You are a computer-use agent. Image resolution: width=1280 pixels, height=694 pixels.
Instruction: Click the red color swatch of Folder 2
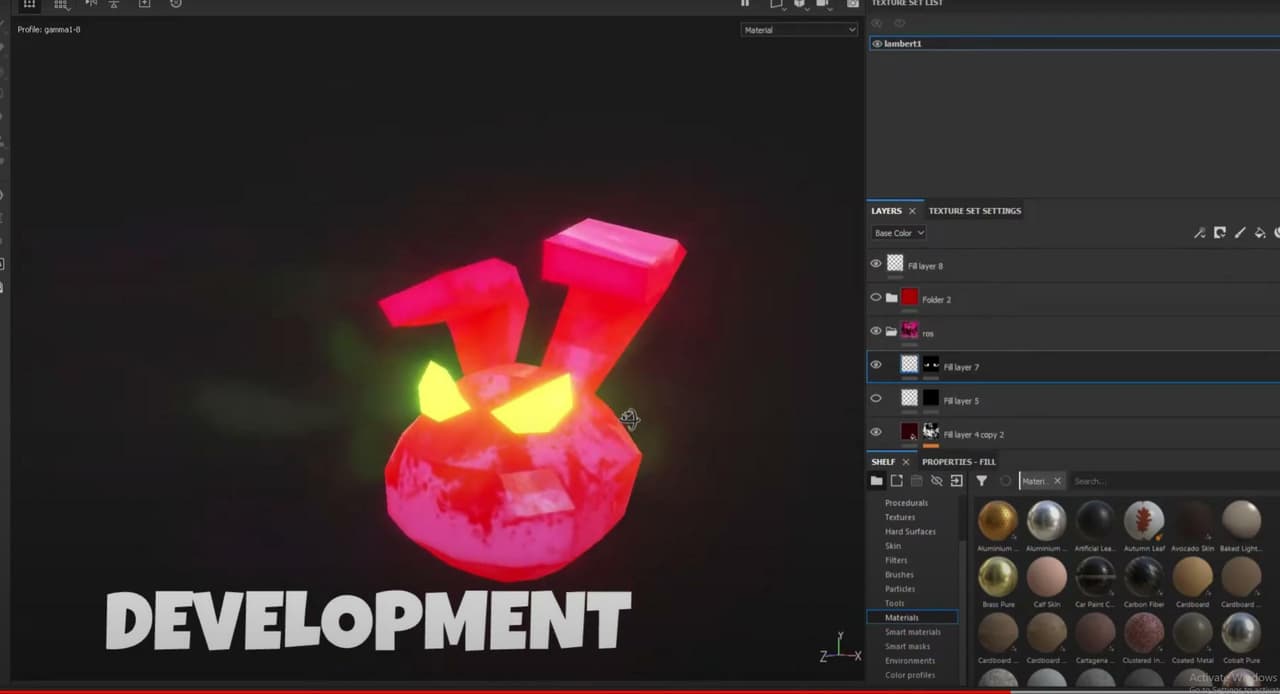coord(909,298)
